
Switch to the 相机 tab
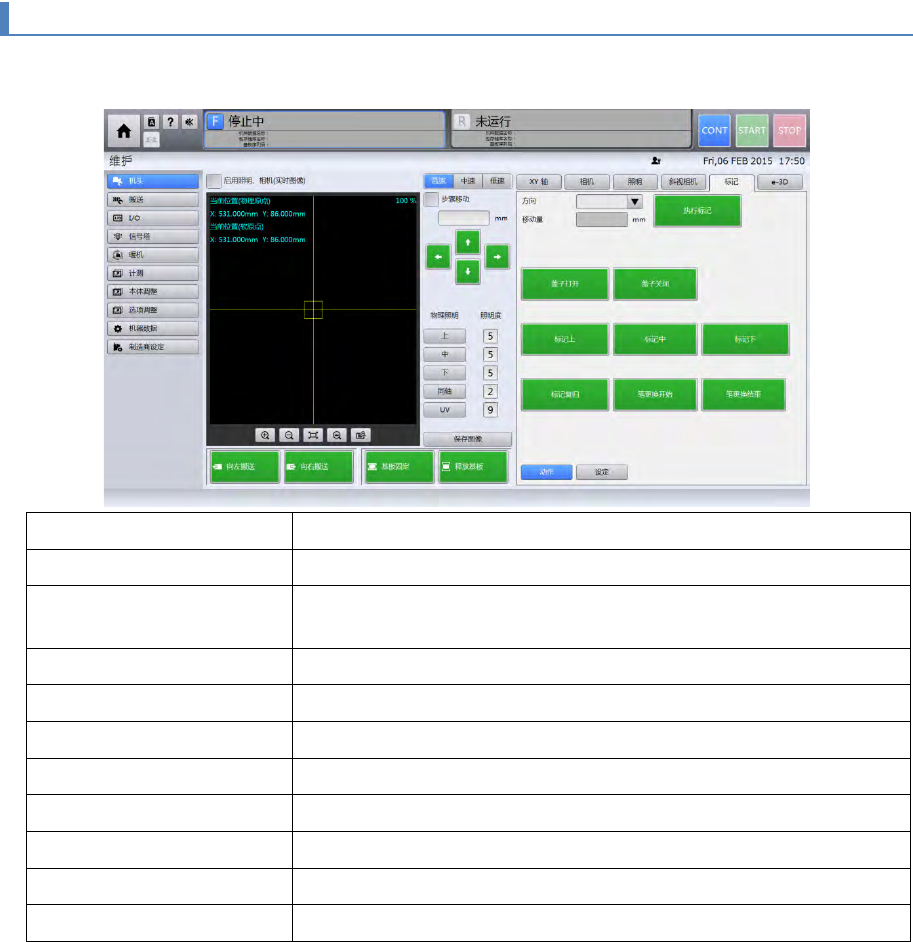click(587, 181)
